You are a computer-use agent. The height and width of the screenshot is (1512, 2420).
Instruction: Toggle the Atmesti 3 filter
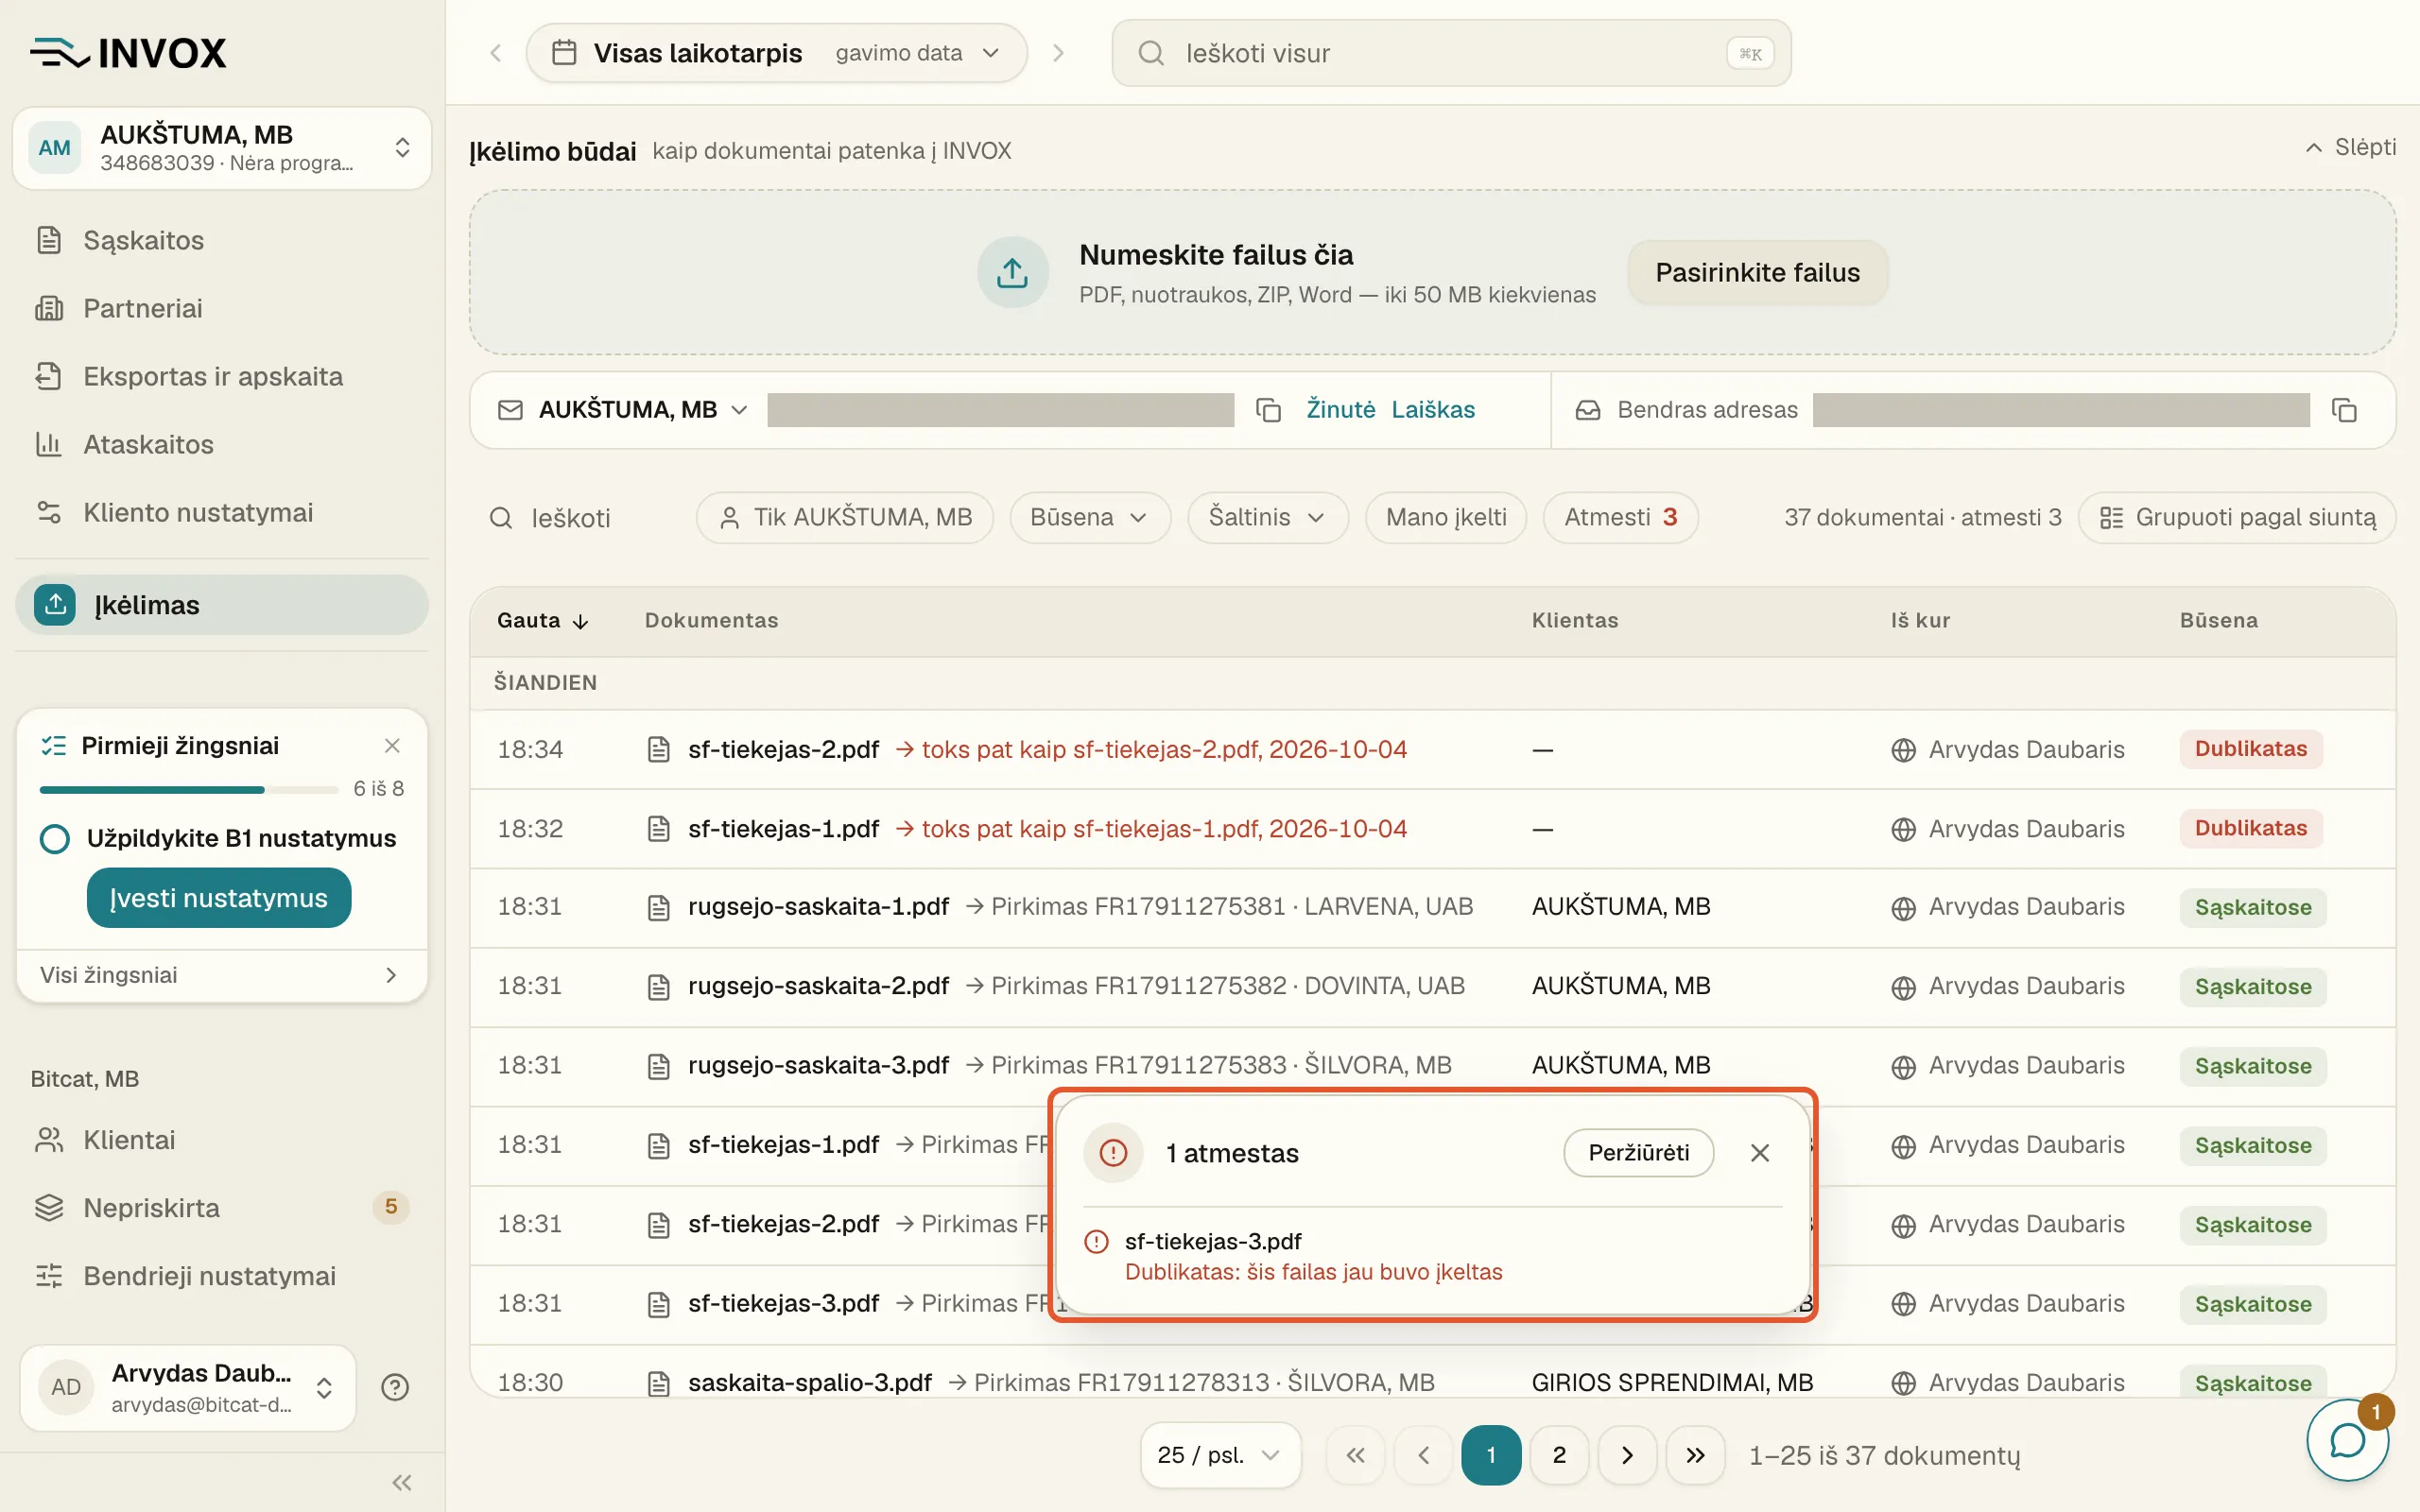click(x=1620, y=518)
